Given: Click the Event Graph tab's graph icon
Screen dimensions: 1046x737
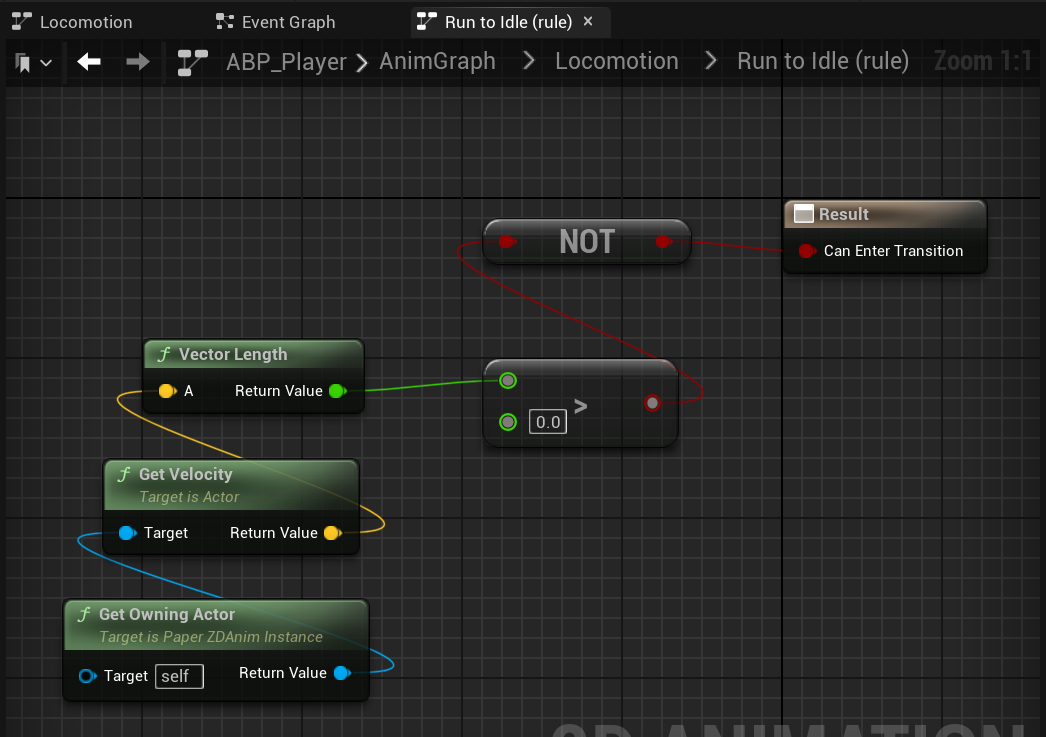Looking at the screenshot, I should coord(225,22).
